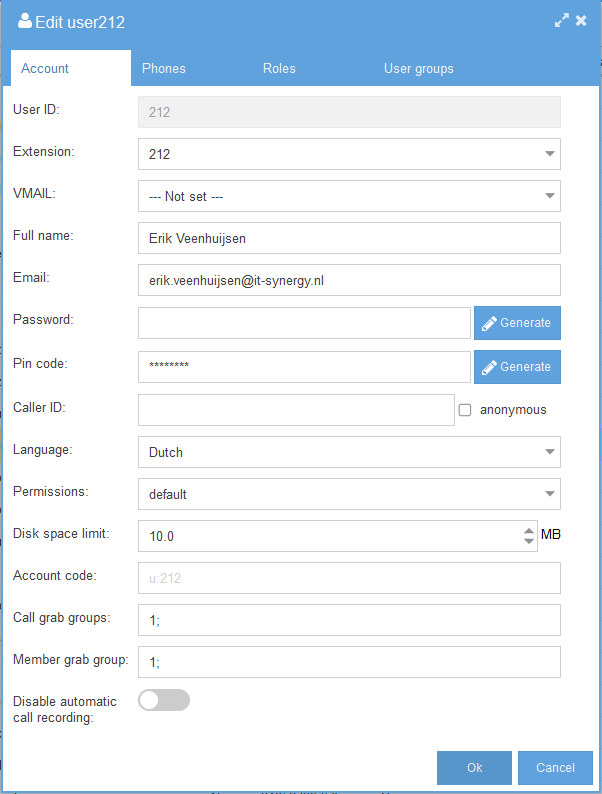The image size is (602, 794).
Task: Check the anonymous caller ID checkbox
Action: [x=465, y=410]
